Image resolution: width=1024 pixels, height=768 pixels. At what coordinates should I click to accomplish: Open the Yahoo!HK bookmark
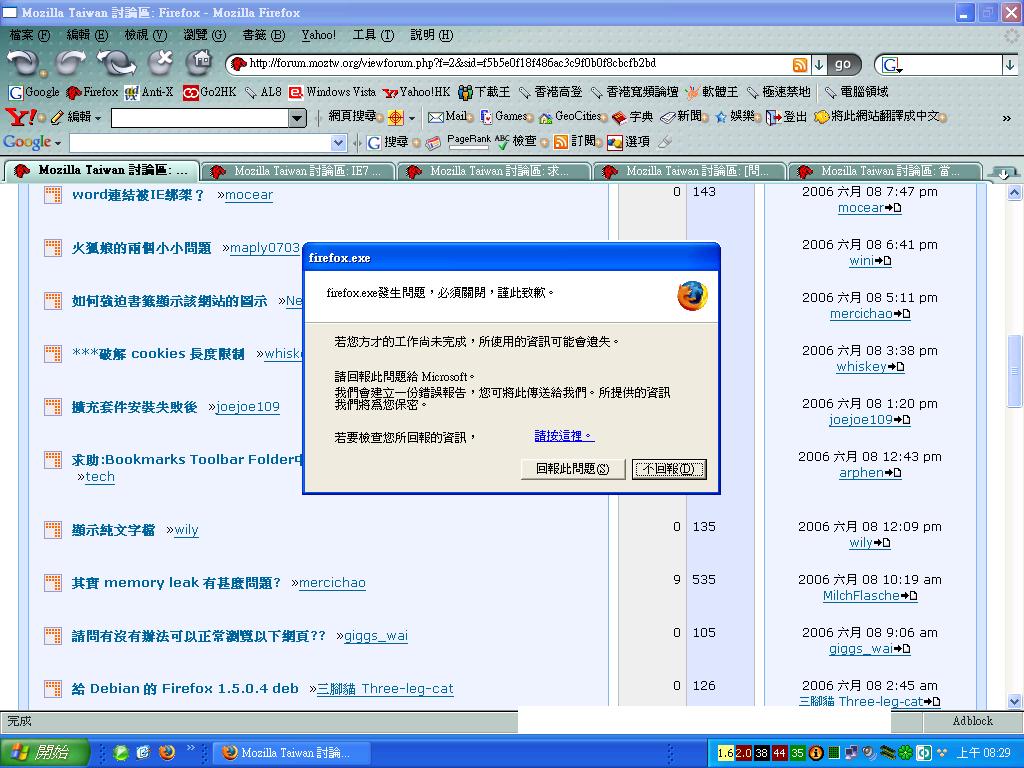417,92
